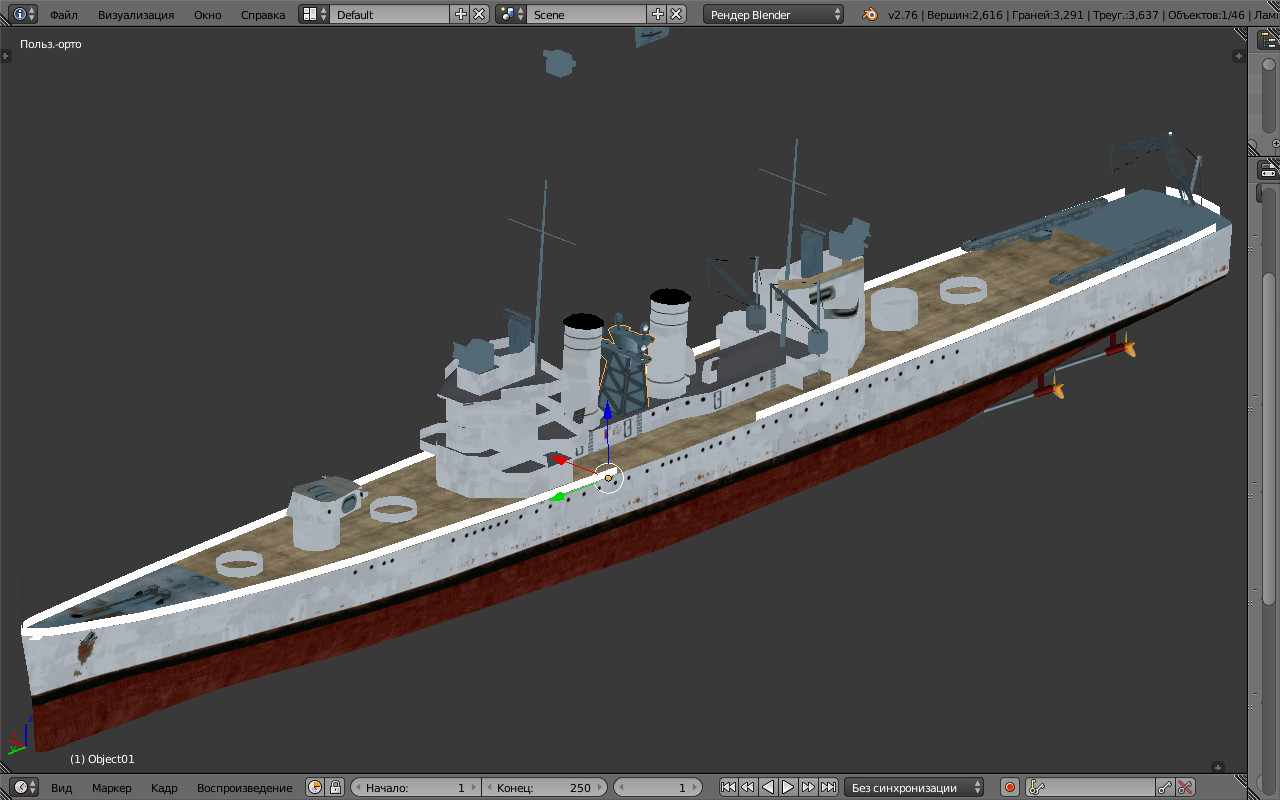Open the Outliner editor type icon
This screenshot has width=1280, height=800.
click(x=1267, y=39)
